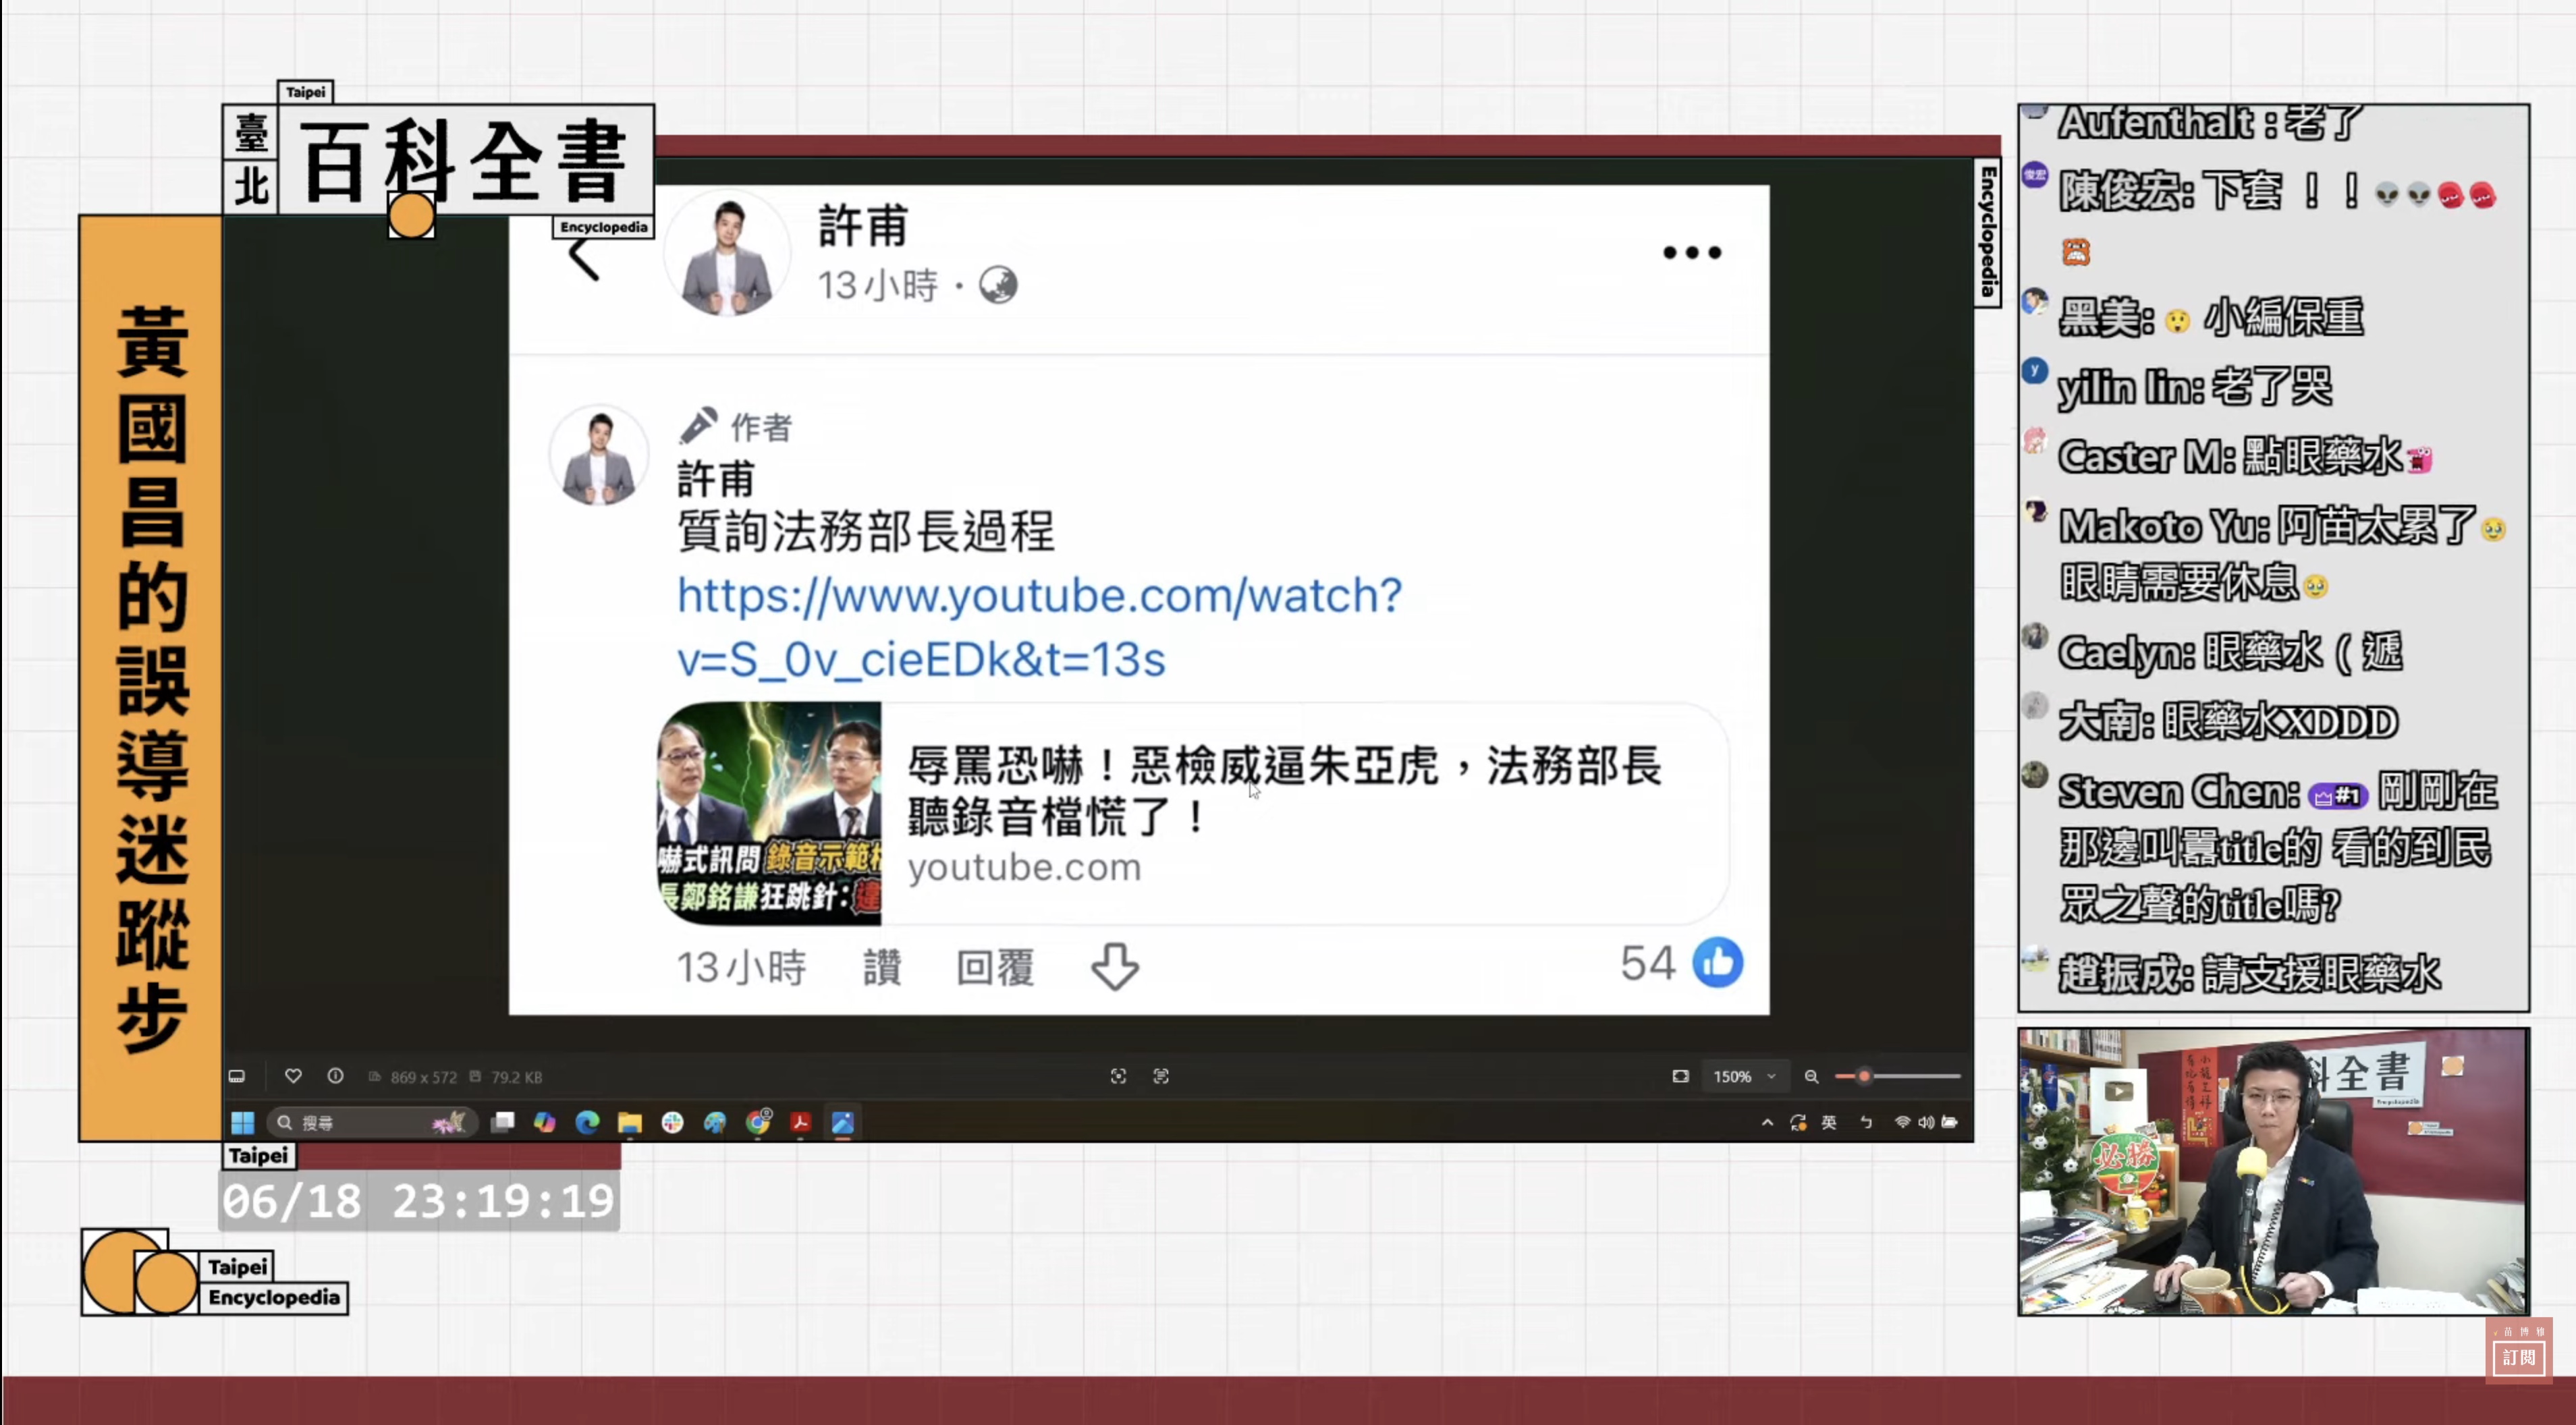Click 回覆 to reply to the comment
The width and height of the screenshot is (2576, 1425).
(994, 967)
